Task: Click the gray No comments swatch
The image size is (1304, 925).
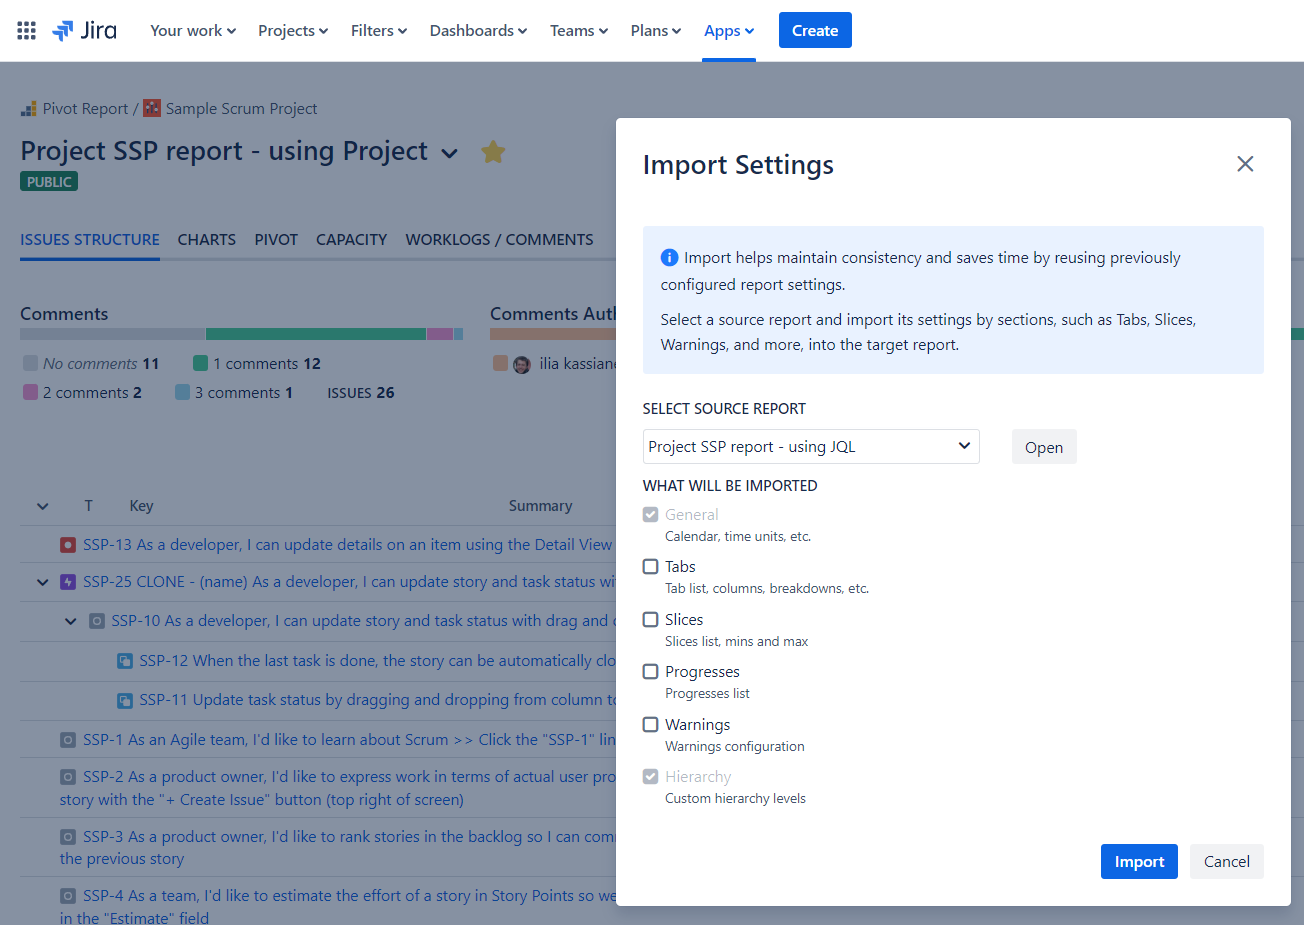Action: pos(30,364)
